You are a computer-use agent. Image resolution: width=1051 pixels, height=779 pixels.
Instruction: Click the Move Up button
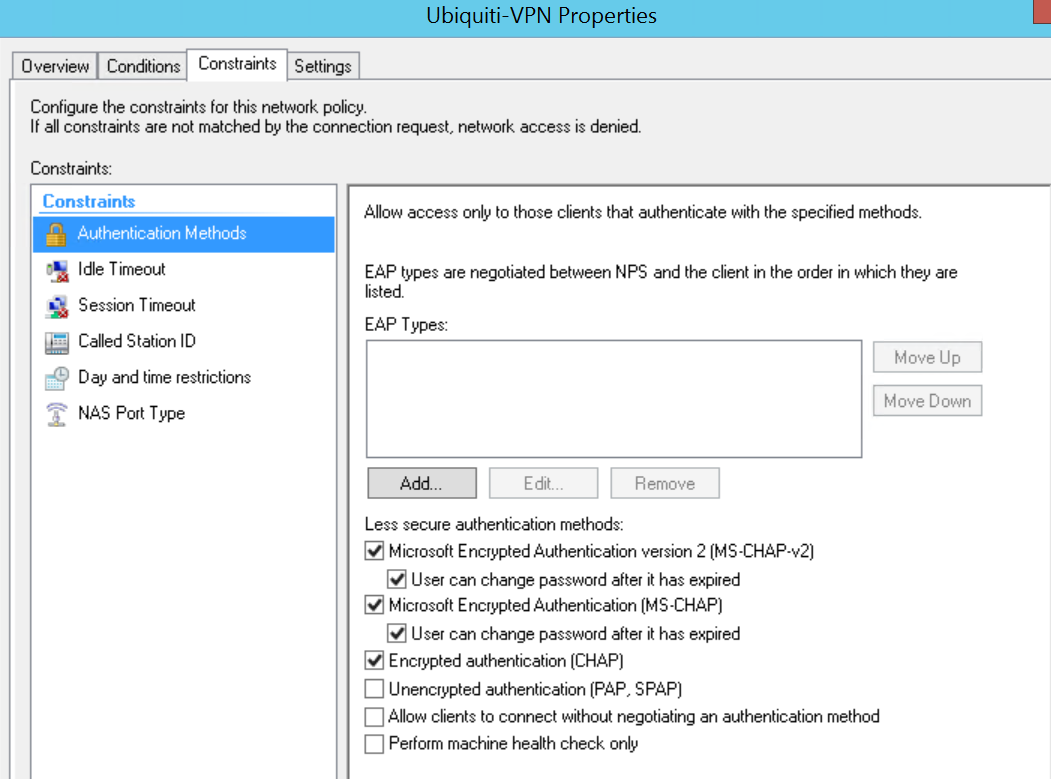pyautogui.click(x=927, y=358)
